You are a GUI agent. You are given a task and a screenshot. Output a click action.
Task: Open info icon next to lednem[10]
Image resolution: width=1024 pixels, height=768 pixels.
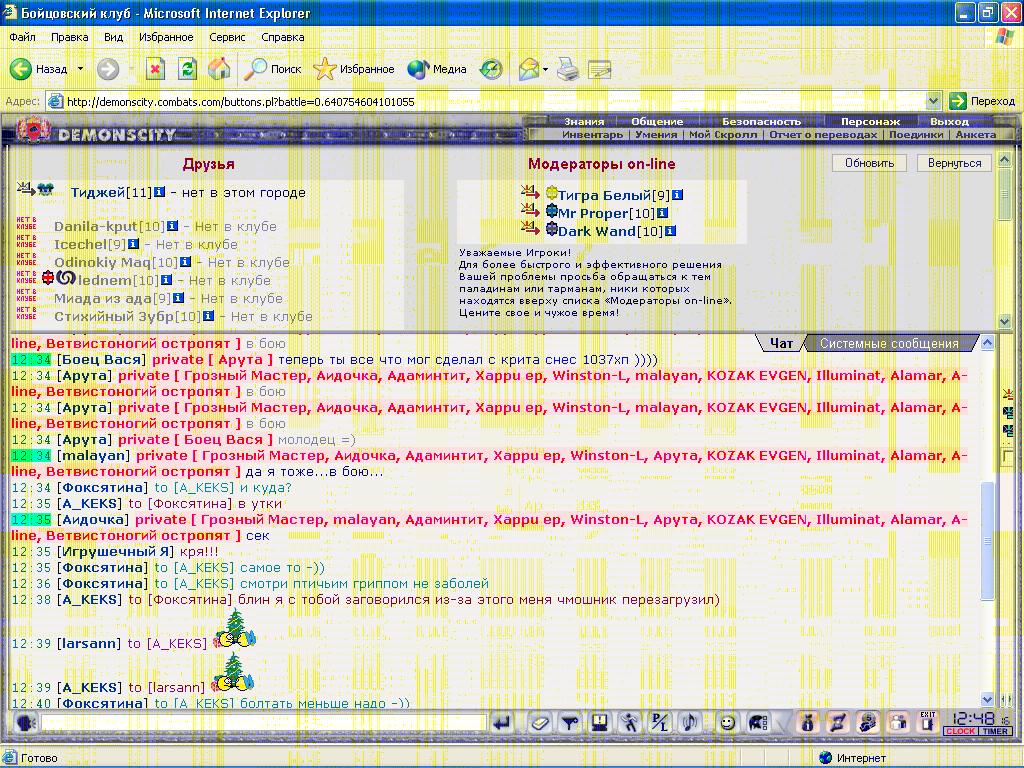(166, 280)
